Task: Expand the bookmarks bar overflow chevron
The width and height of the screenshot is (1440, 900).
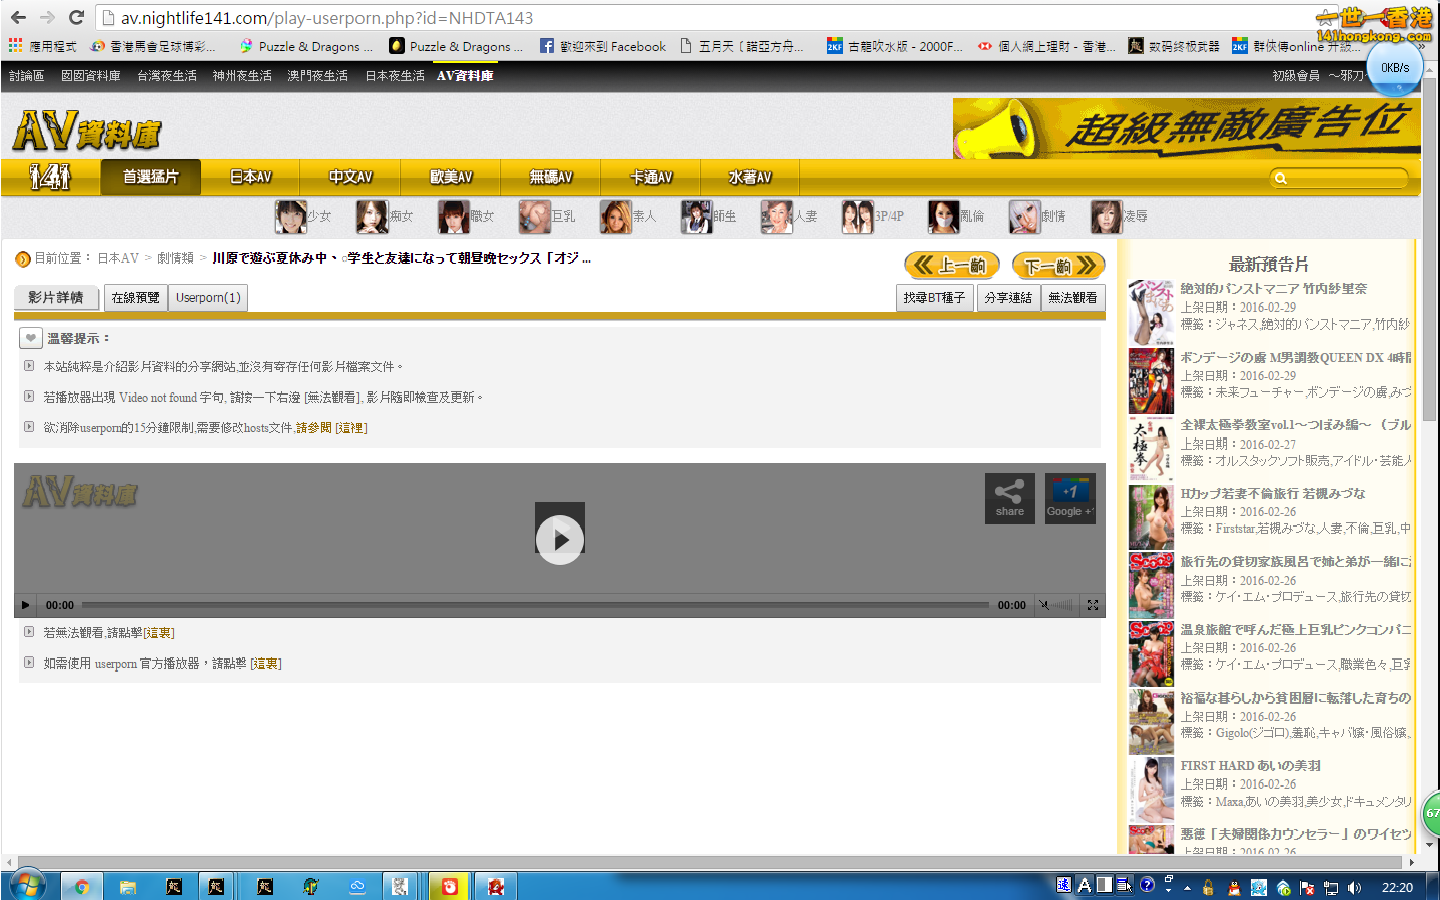Action: point(1420,46)
